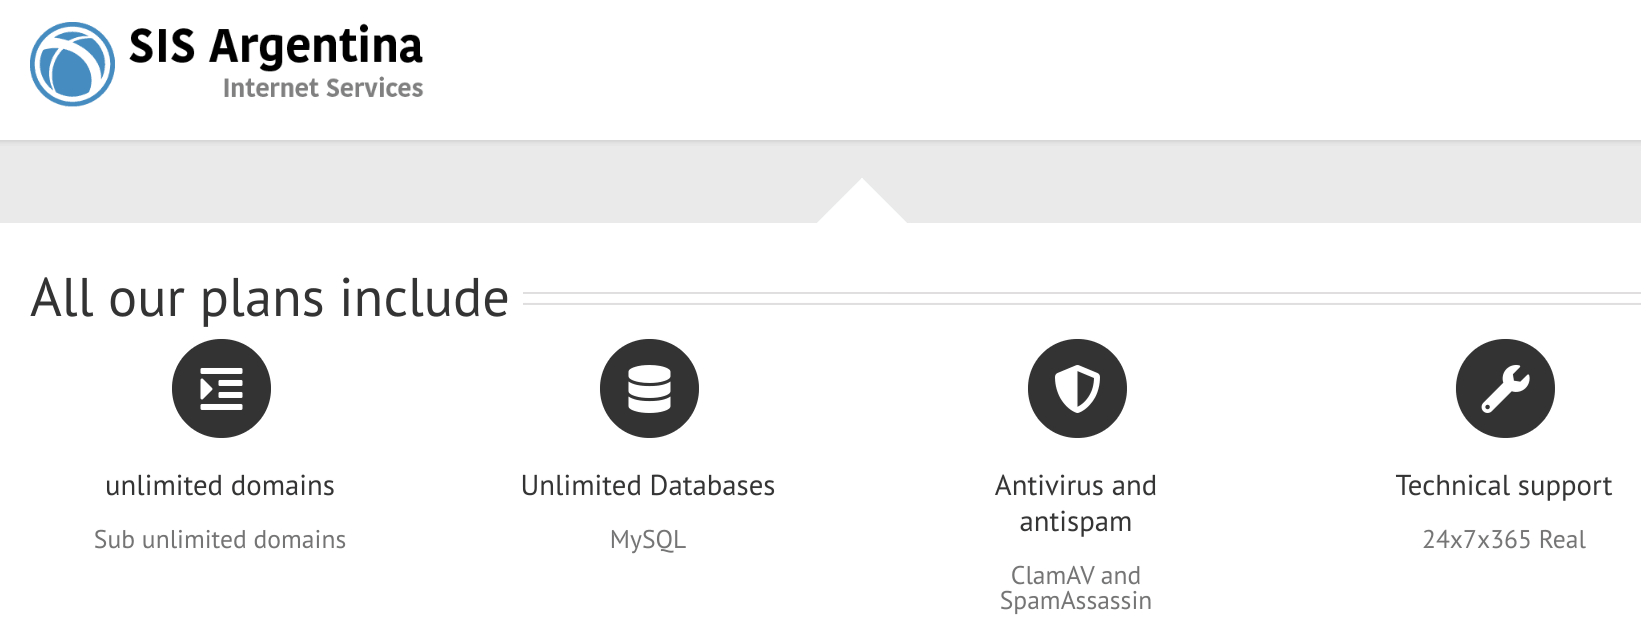Click the SIS Argentina globe logo
Screen dimensions: 1641x640
coord(72,64)
